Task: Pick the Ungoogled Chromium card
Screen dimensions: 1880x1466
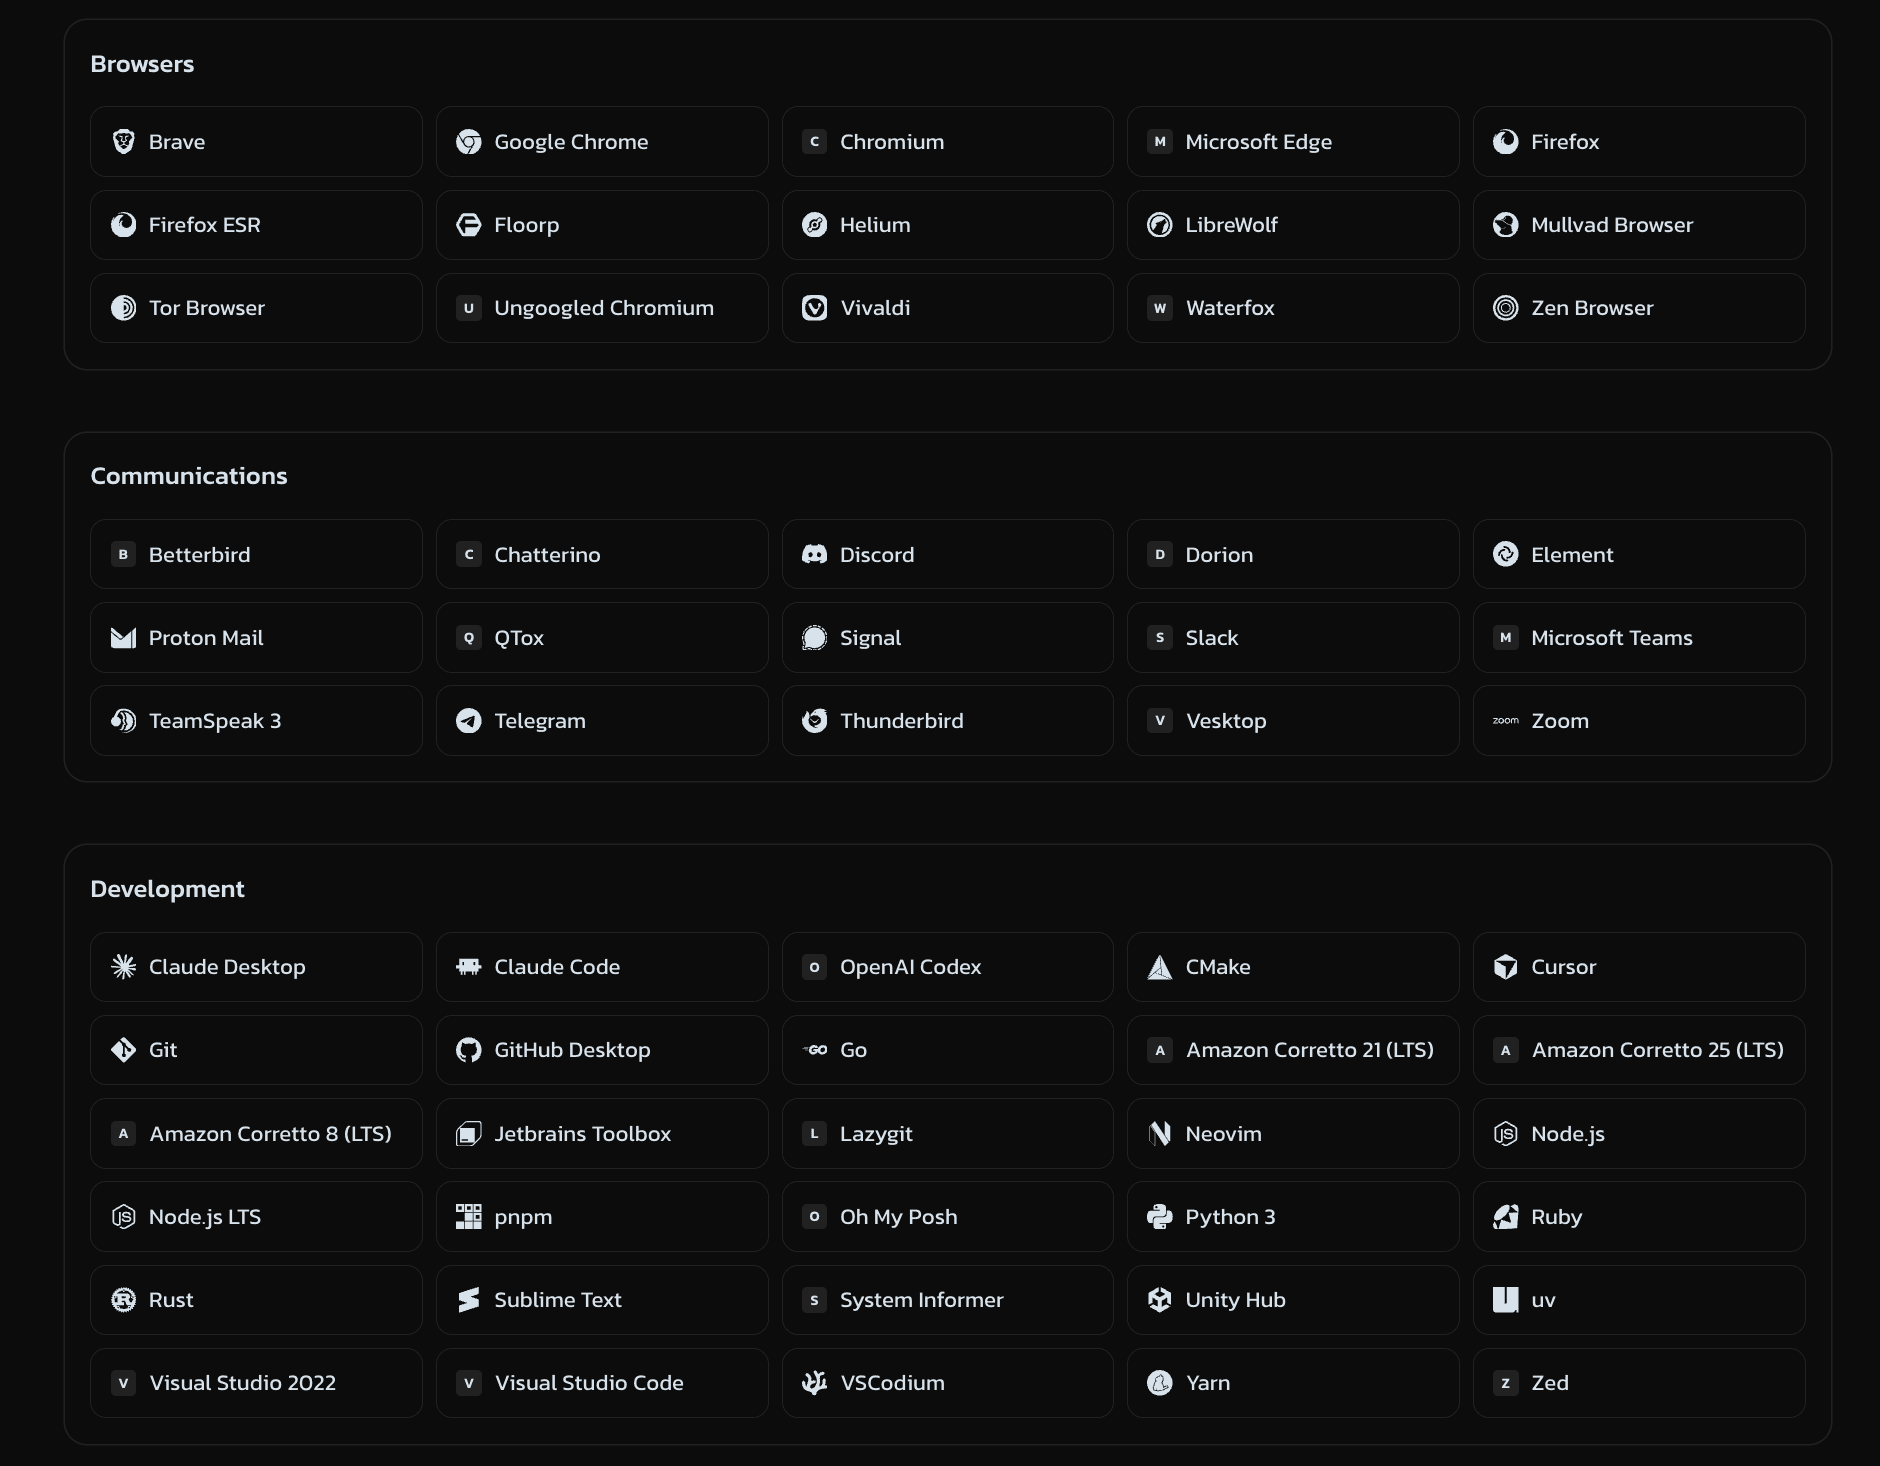Action: tap(602, 308)
